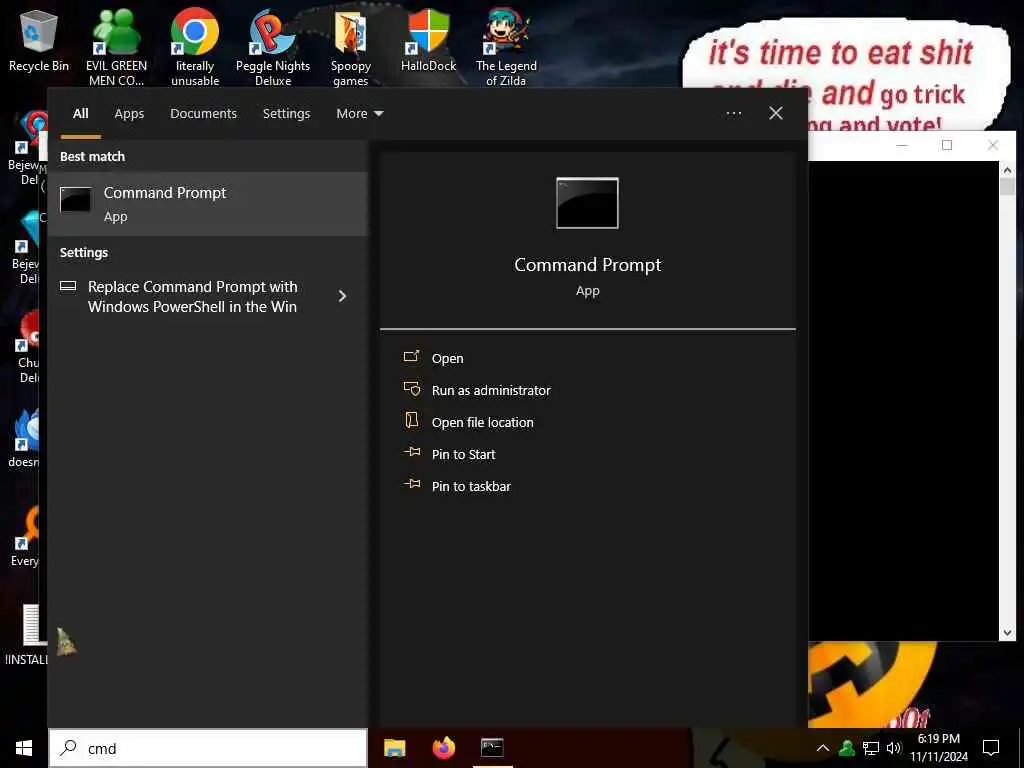
Task: Switch to the Documents search tab
Action: coord(203,114)
